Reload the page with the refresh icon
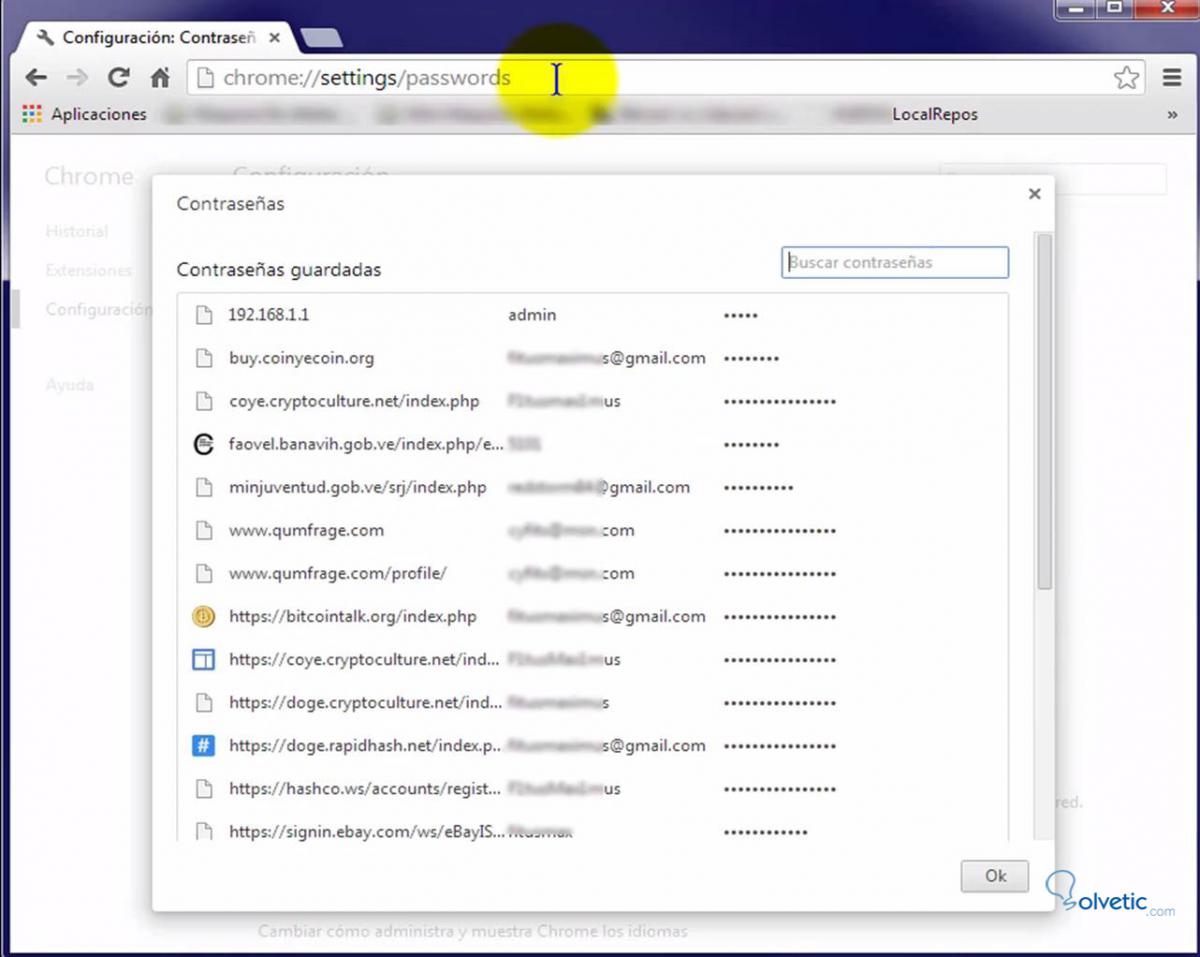Viewport: 1200px width, 957px height. click(x=119, y=78)
